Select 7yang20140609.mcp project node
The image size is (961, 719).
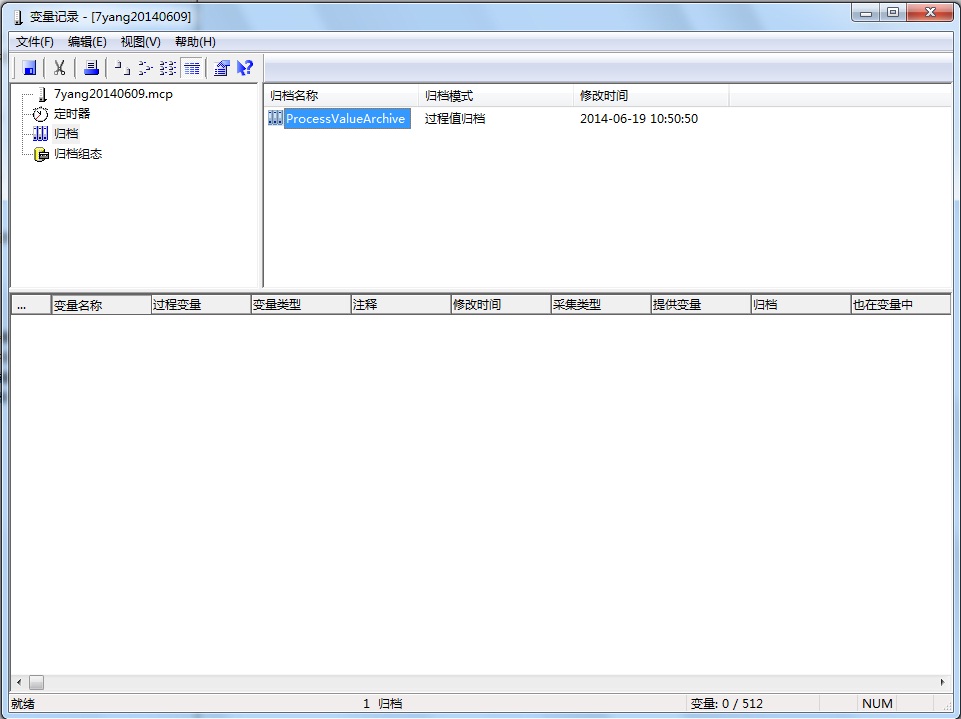click(113, 94)
